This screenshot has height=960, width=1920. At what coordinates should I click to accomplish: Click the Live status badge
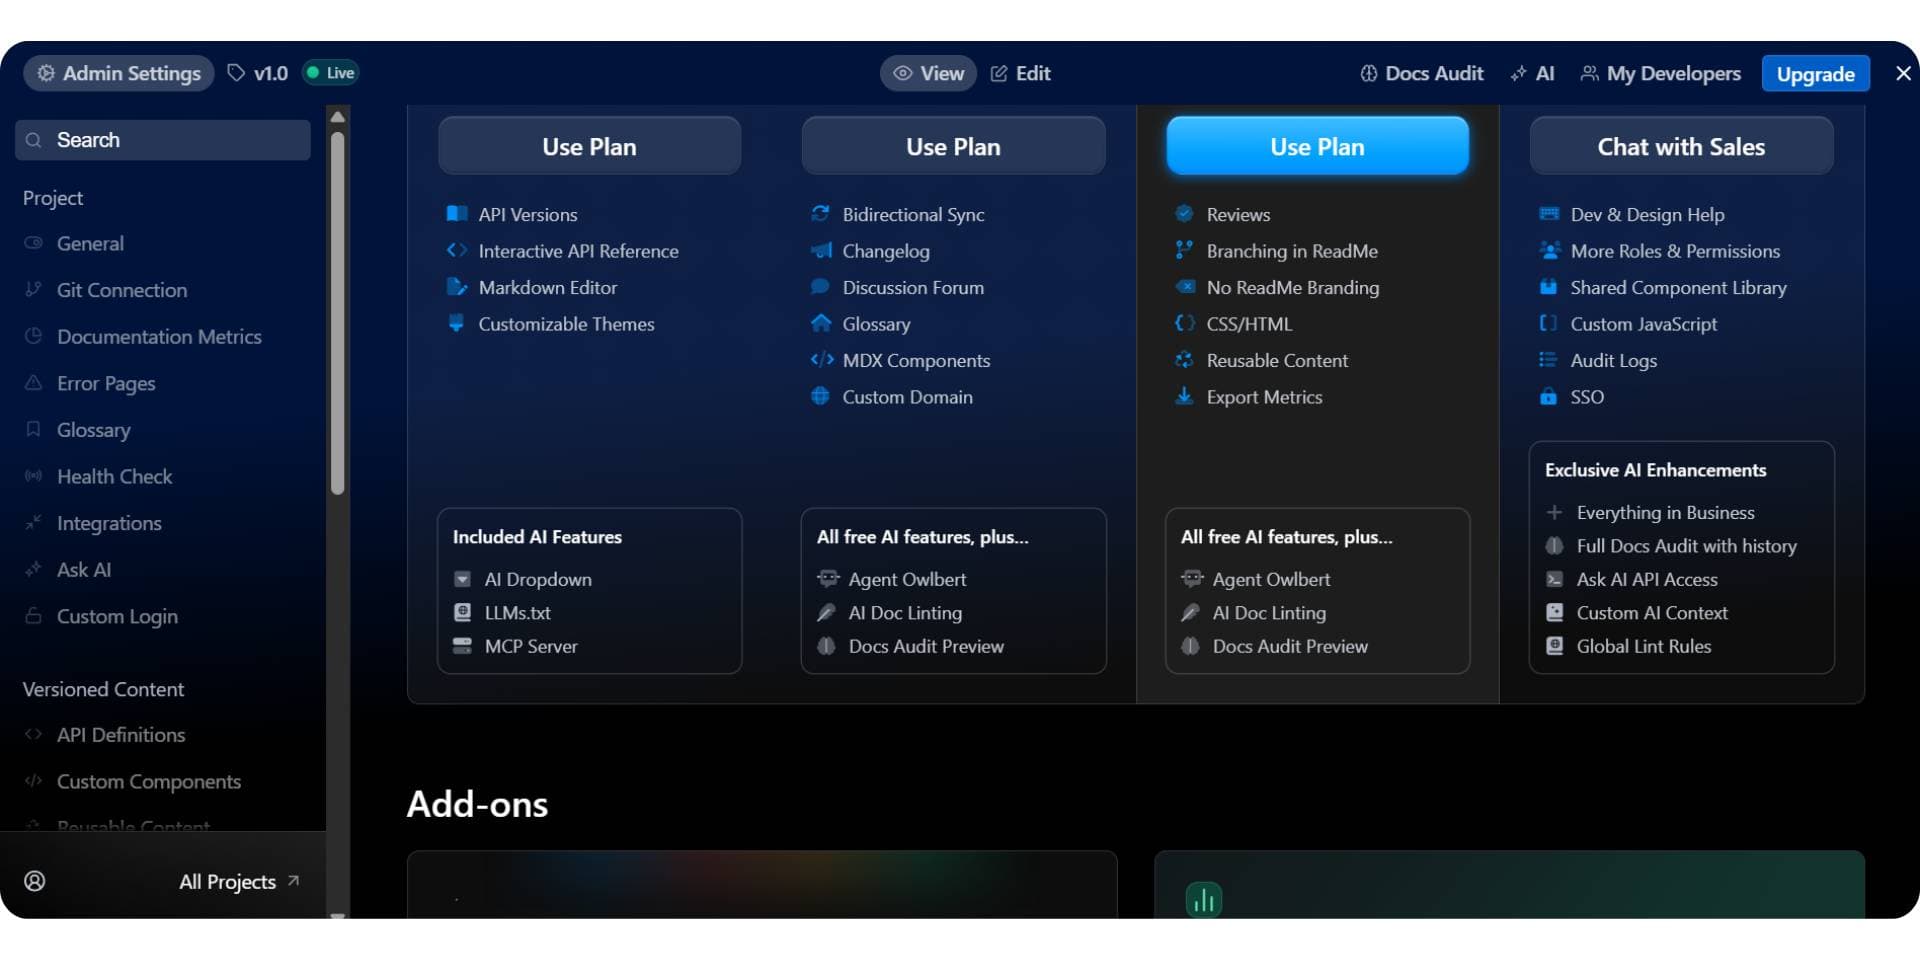click(x=330, y=73)
